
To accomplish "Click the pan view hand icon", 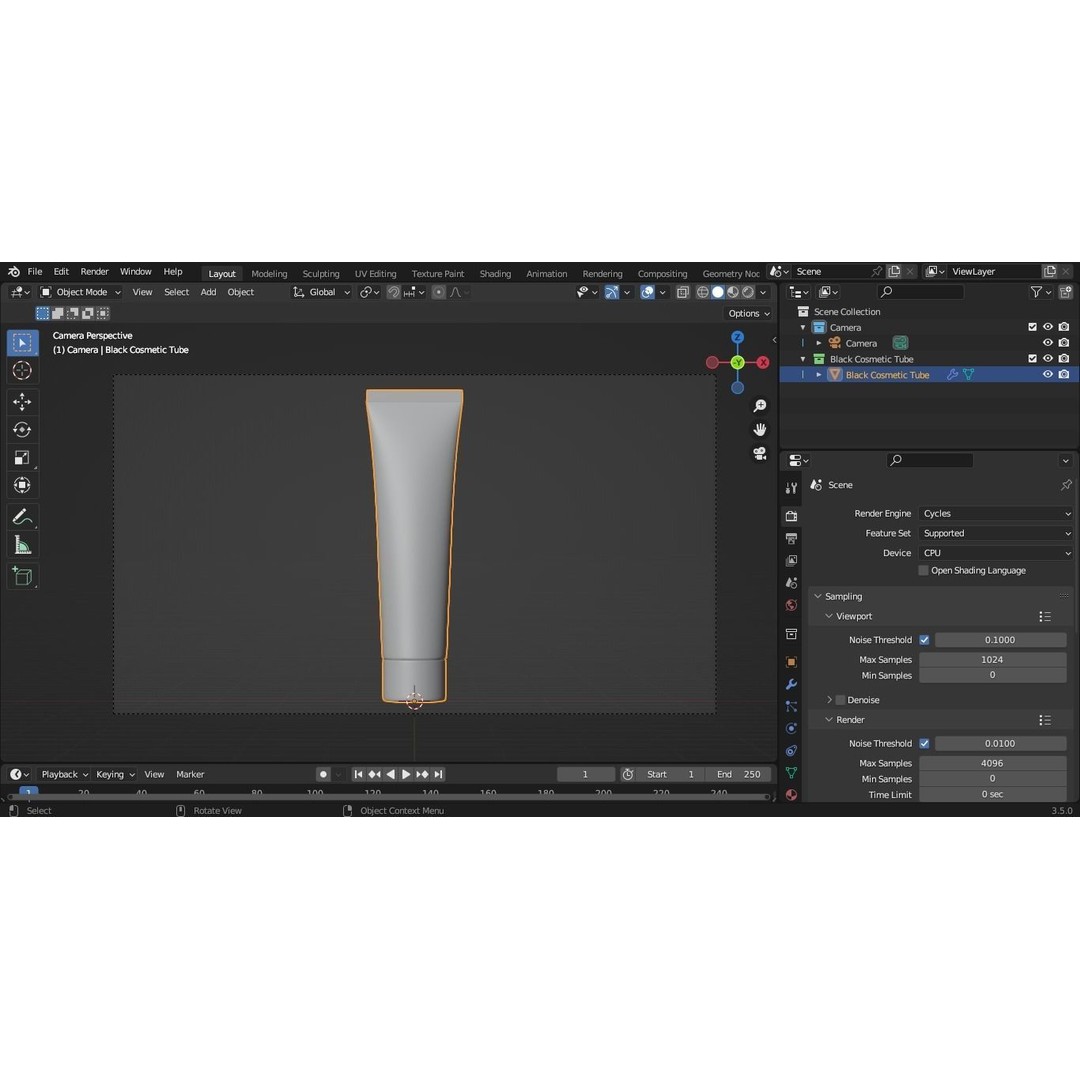I will click(x=760, y=430).
